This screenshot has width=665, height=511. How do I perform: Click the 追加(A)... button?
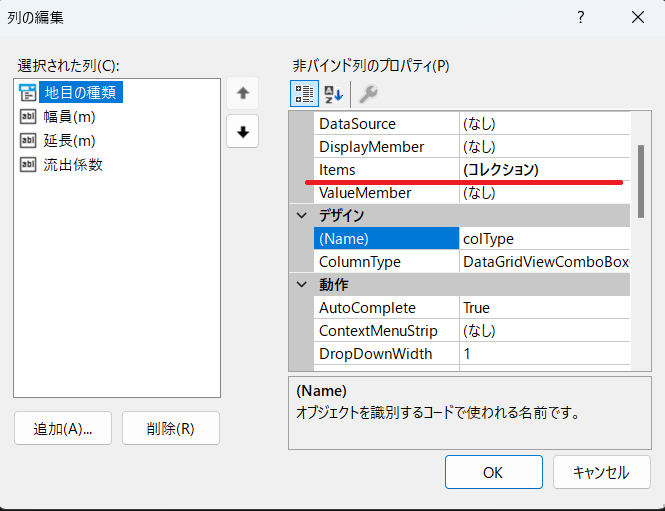63,429
